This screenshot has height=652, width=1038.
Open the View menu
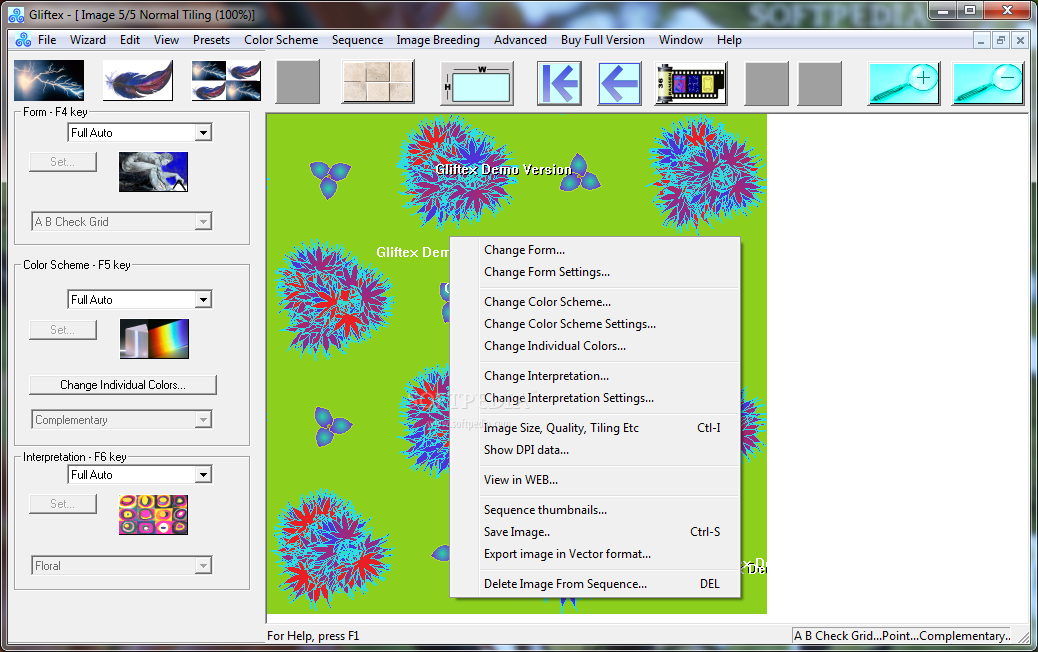(166, 40)
